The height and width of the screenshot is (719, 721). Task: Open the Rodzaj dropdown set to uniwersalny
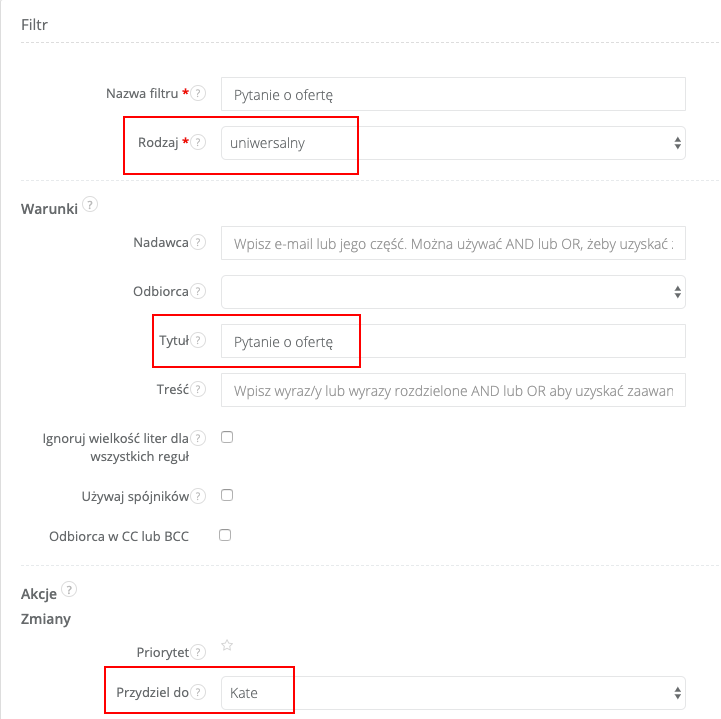click(x=453, y=143)
